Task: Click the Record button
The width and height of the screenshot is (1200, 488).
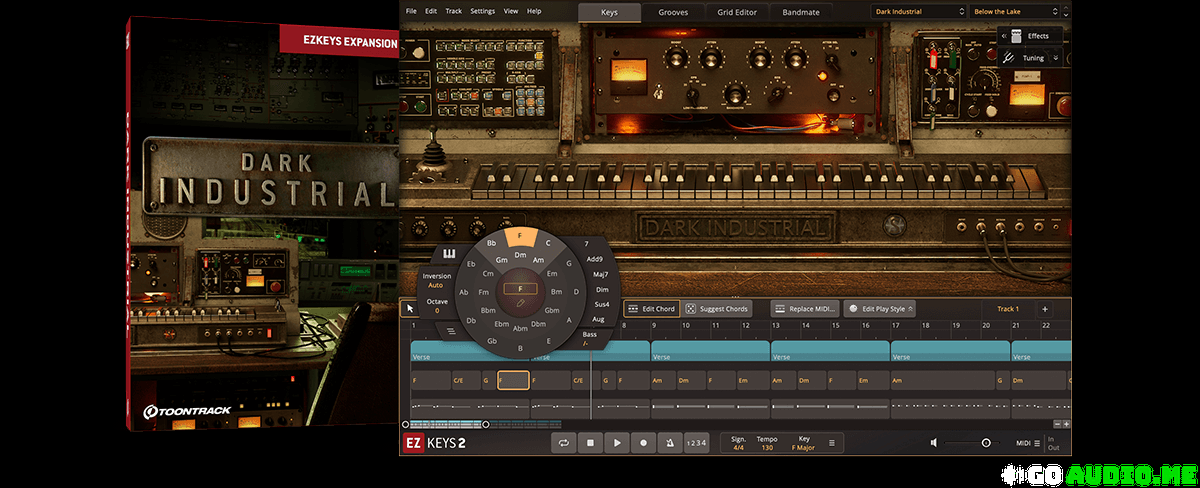Action: click(x=643, y=443)
